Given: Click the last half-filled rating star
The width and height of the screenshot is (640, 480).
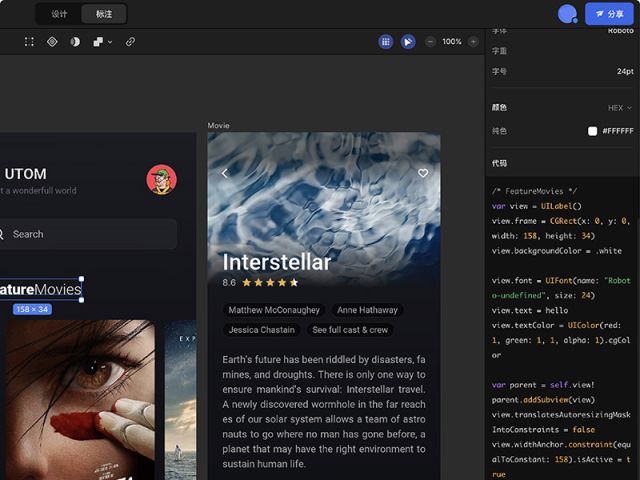Looking at the screenshot, I should (294, 282).
